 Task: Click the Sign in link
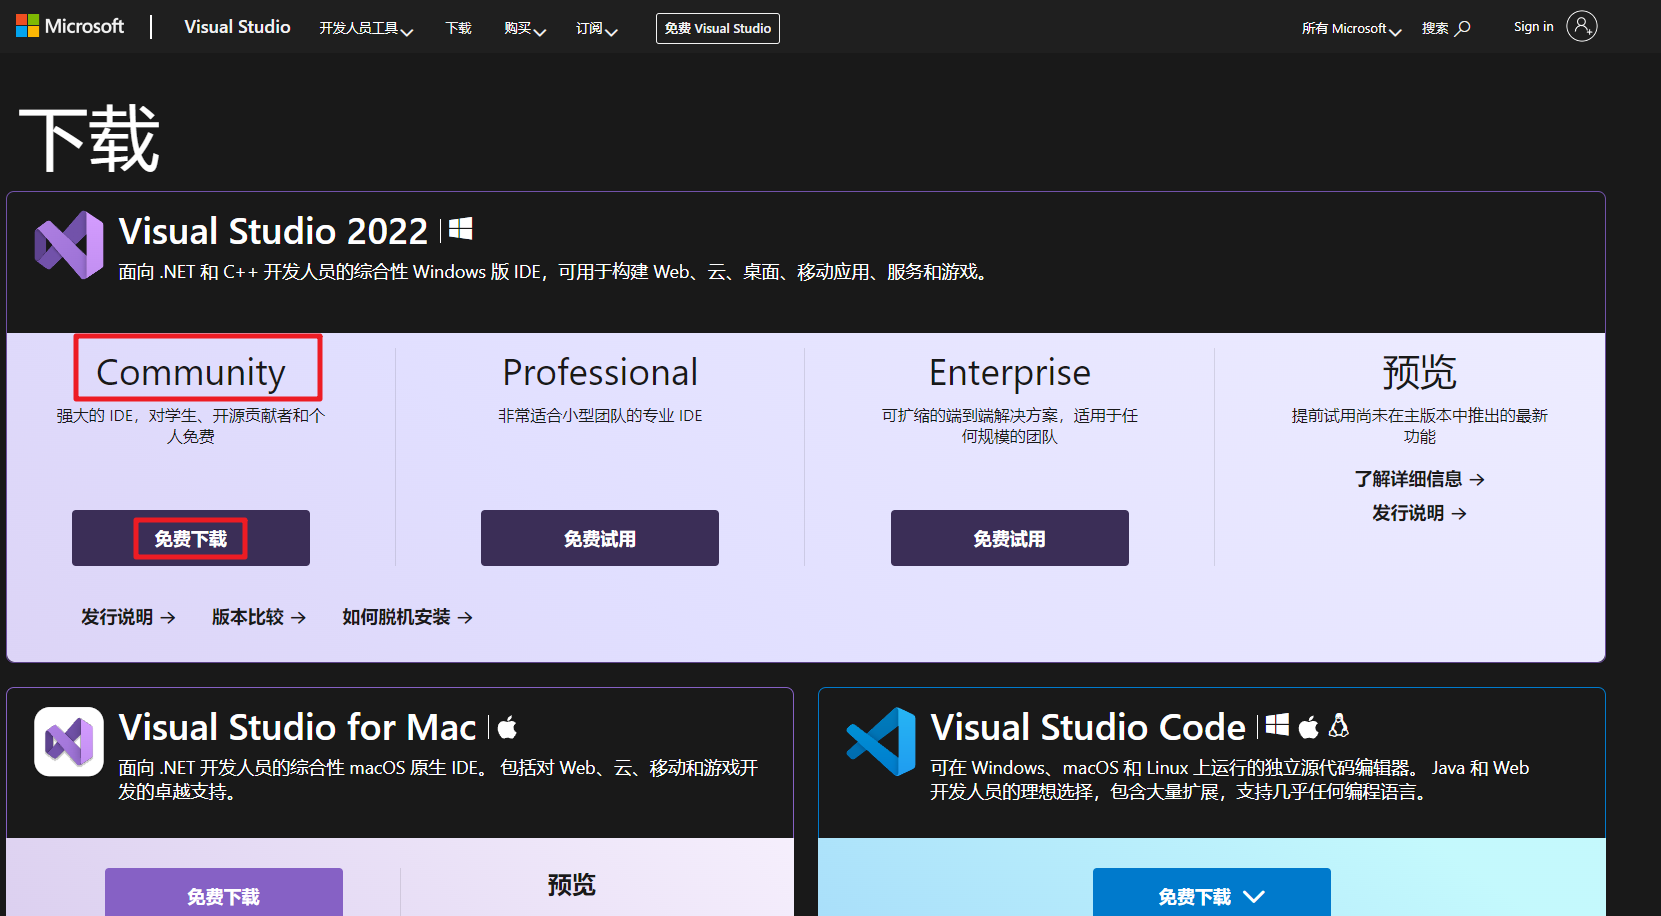point(1534,27)
